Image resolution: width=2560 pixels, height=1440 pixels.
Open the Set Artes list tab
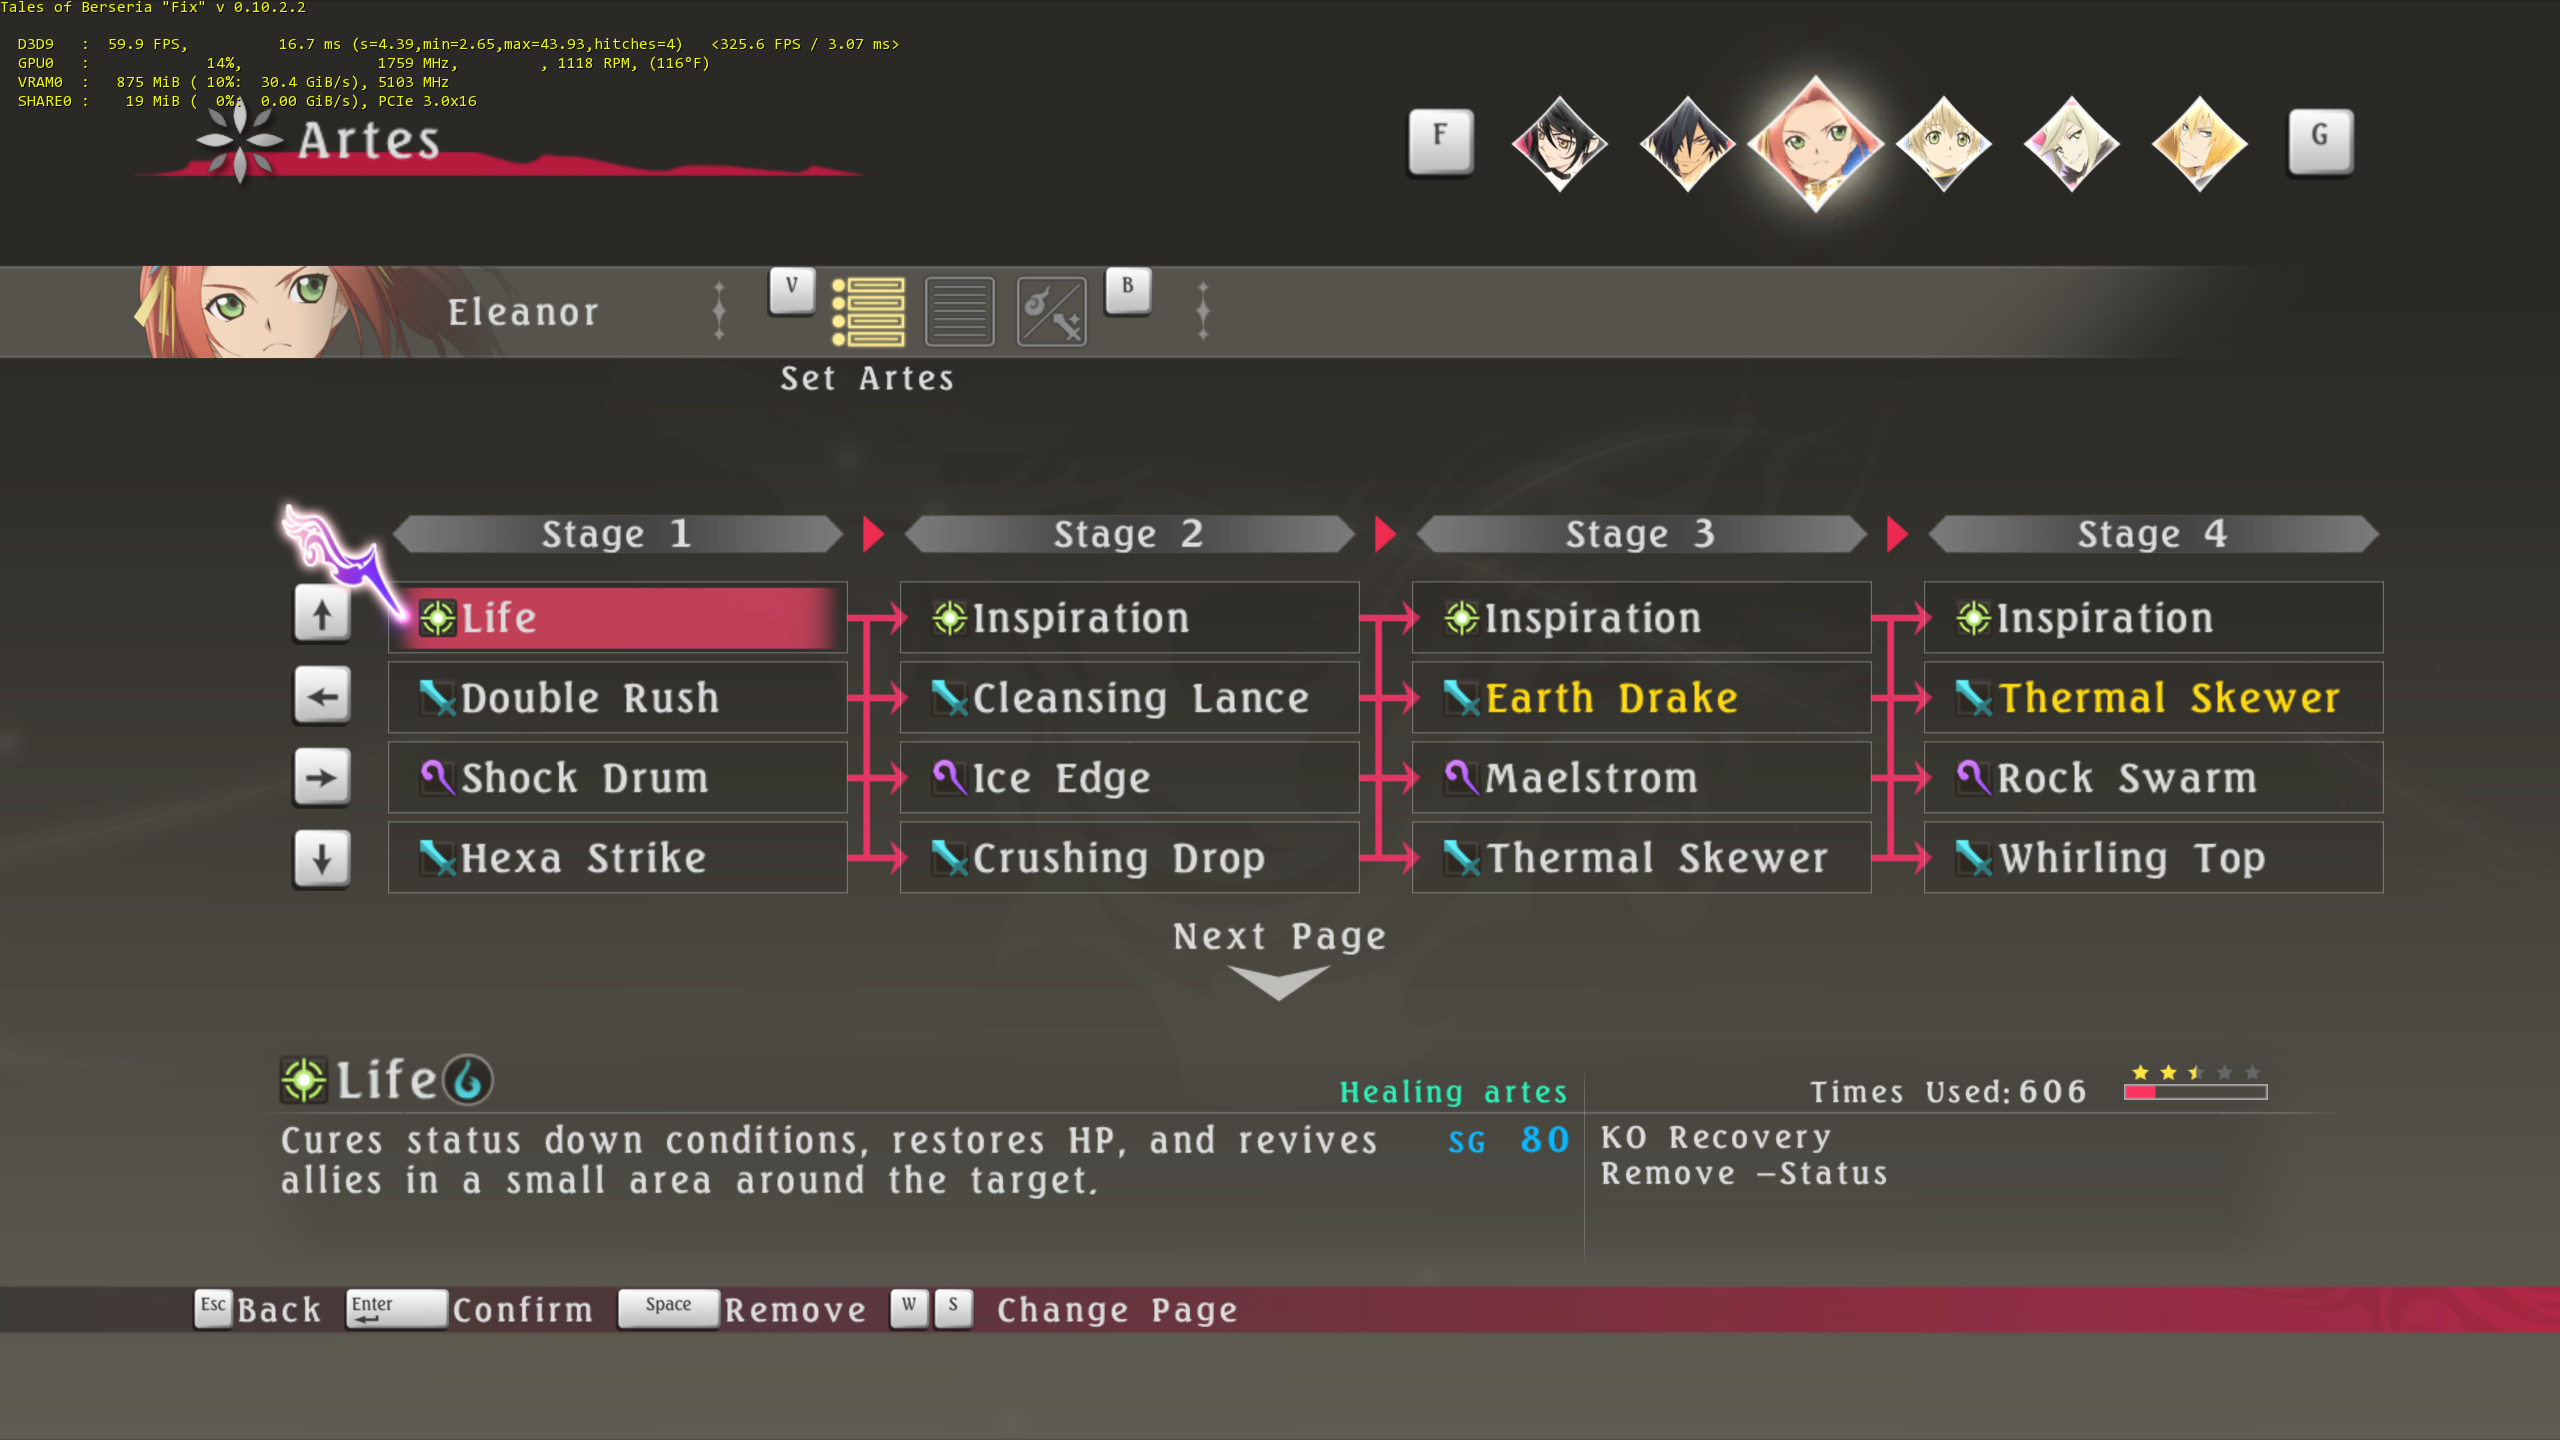[x=868, y=312]
